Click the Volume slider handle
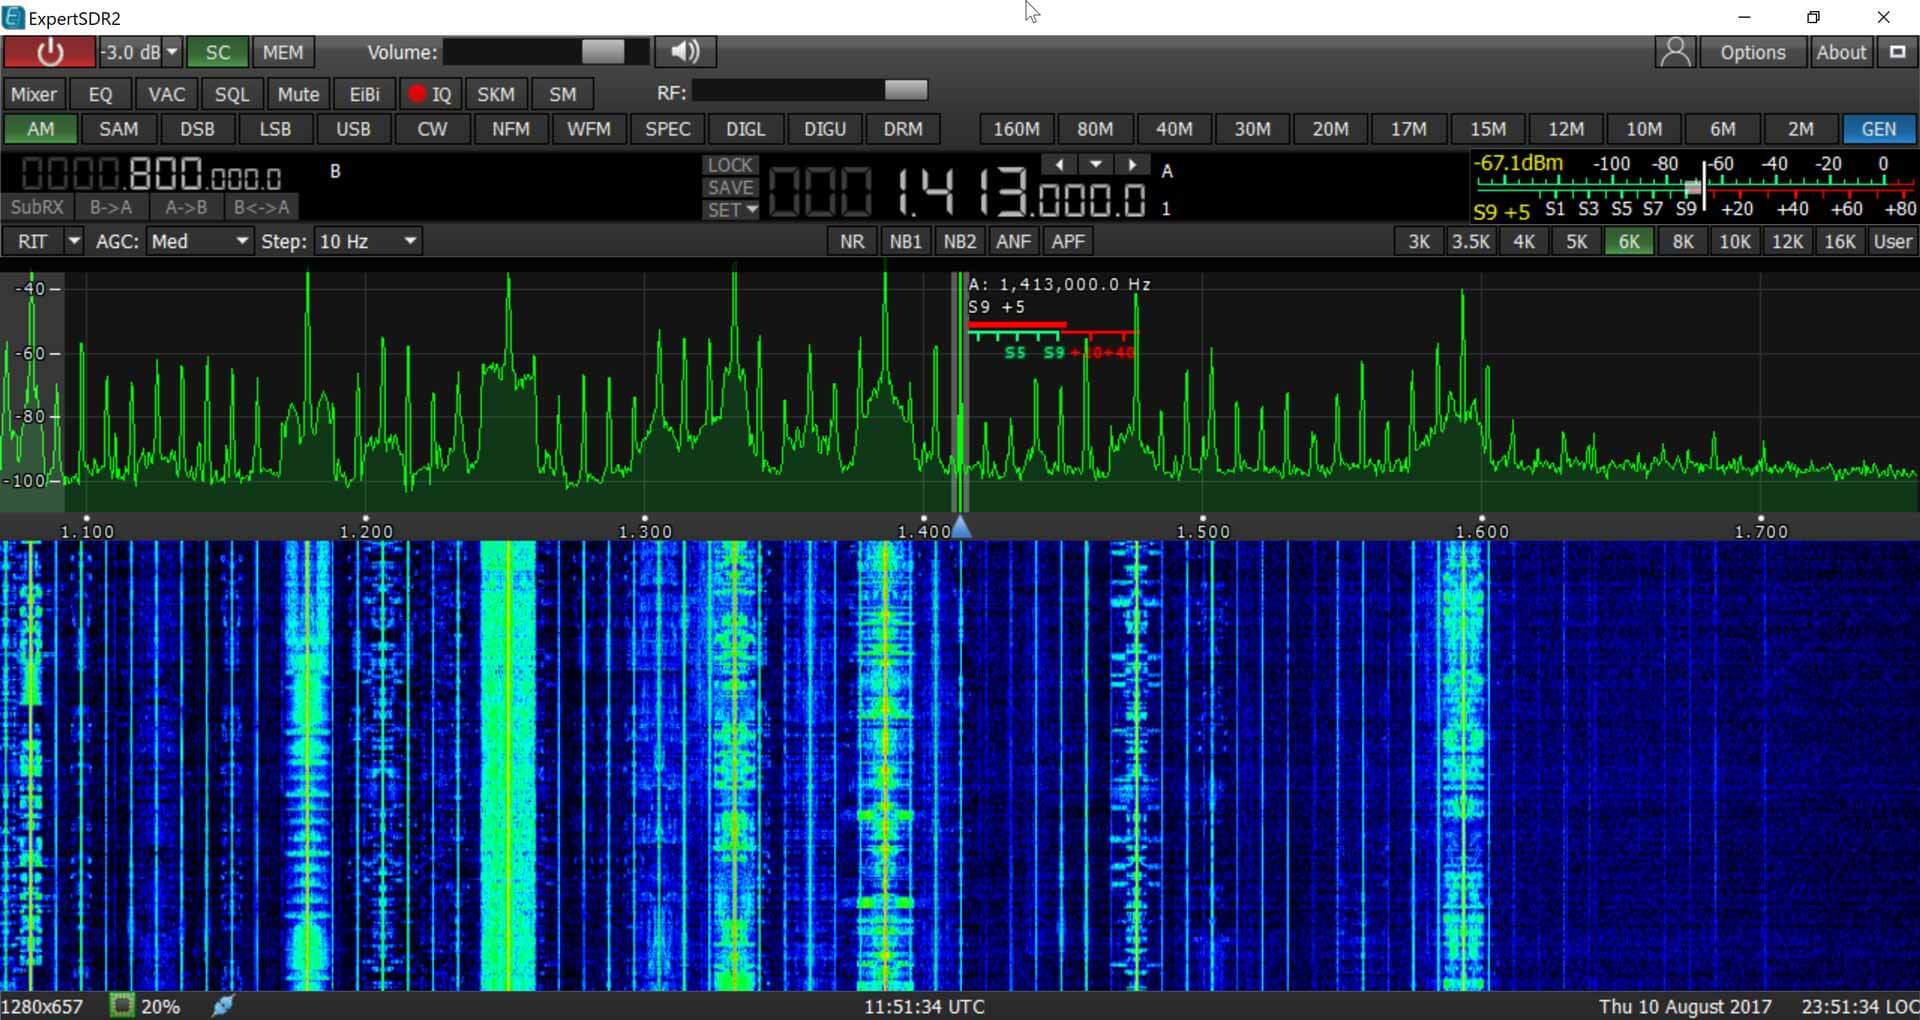The image size is (1920, 1020). [603, 52]
